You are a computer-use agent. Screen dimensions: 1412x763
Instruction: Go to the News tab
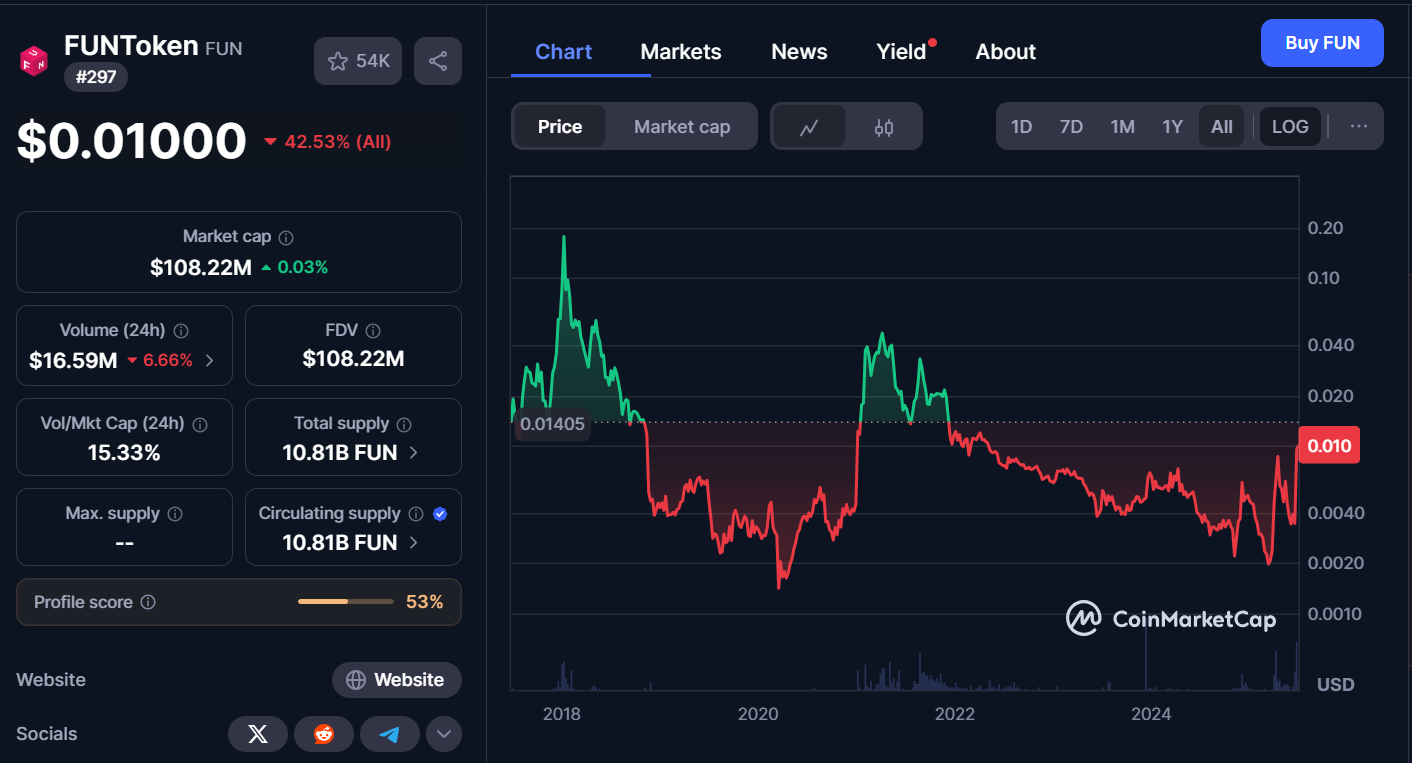tap(799, 52)
